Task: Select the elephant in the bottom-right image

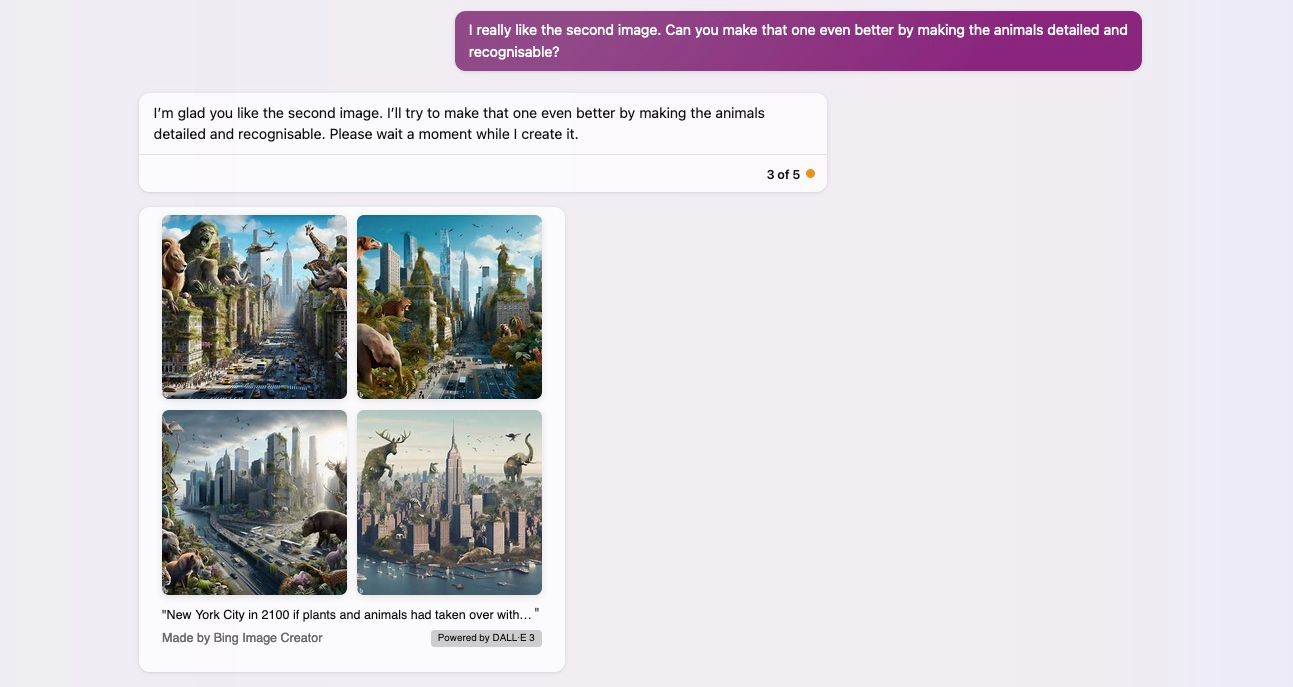Action: point(518,466)
